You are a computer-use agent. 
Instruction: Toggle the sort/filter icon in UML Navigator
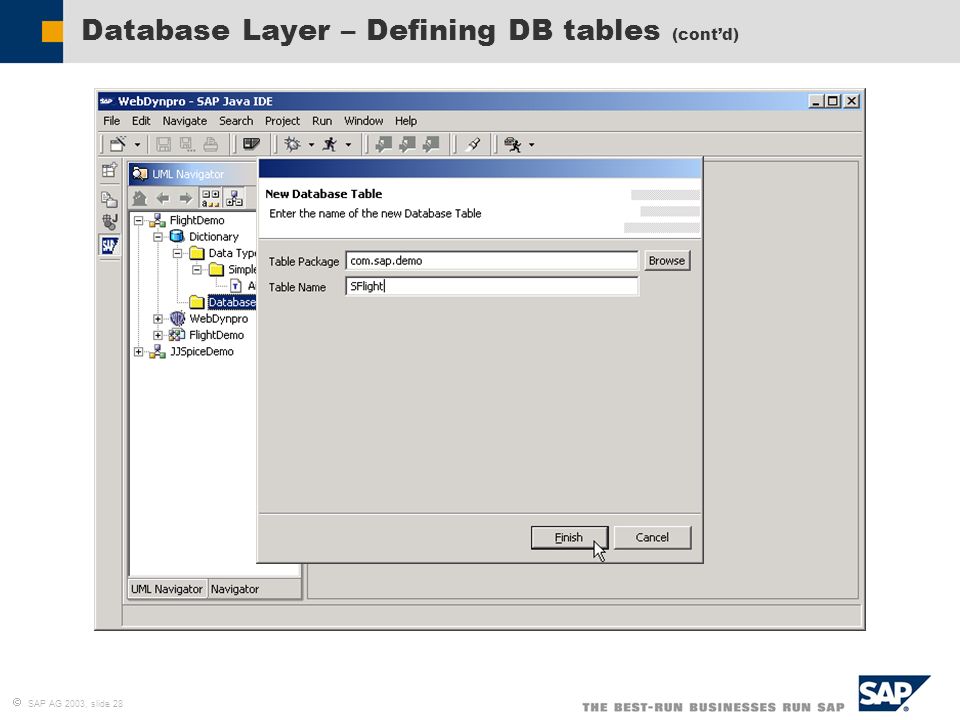pos(211,198)
